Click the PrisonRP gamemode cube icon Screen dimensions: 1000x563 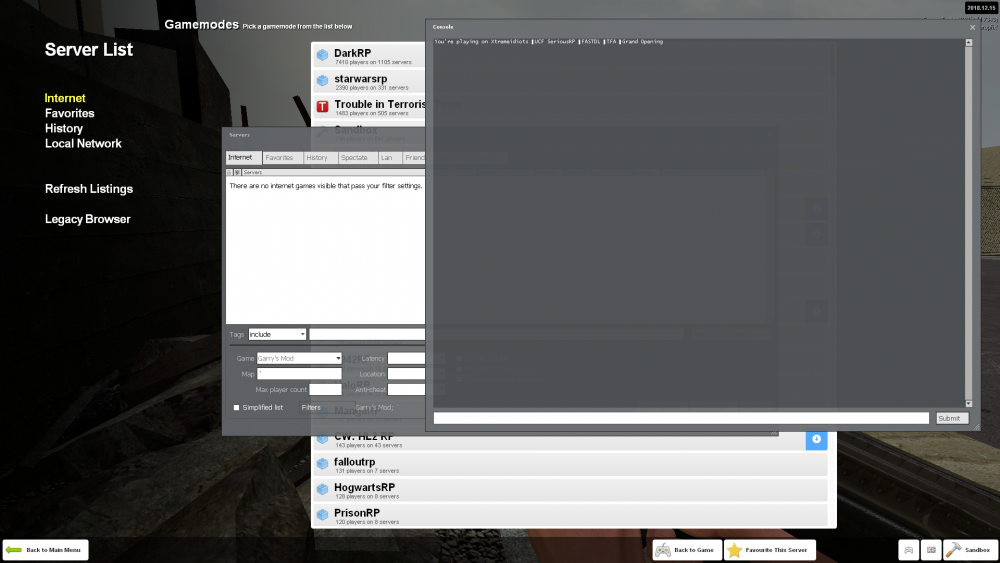(323, 515)
